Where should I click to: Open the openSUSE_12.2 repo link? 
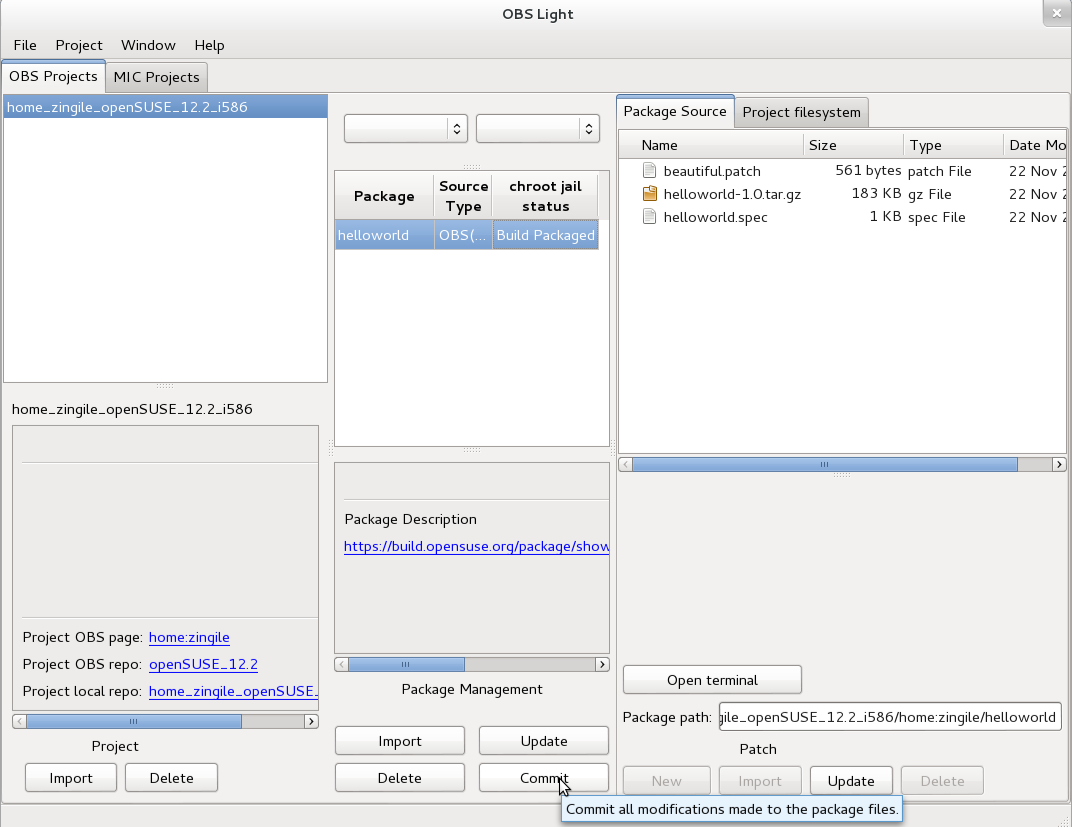point(203,664)
